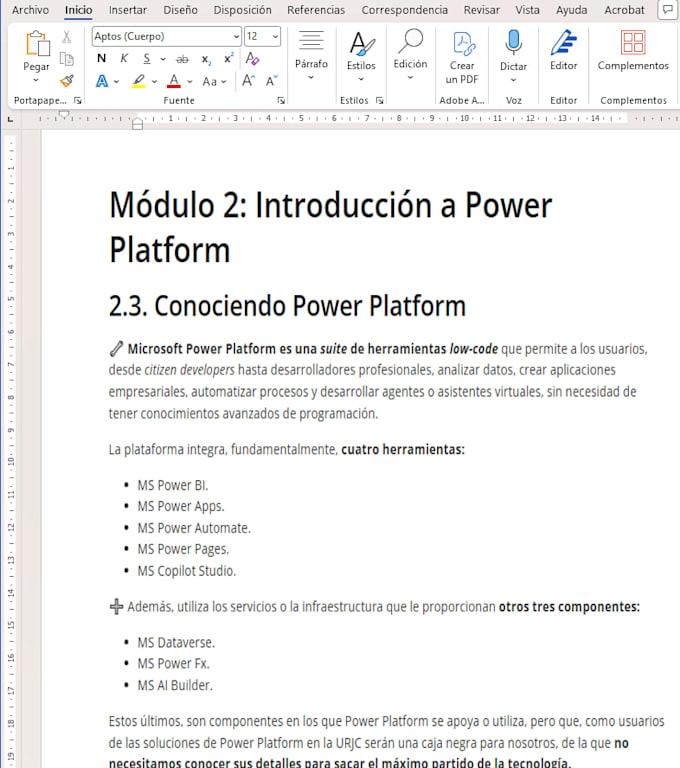
Task: Click heading 'Módulo 2: Introducción a Power'
Action: (x=331, y=205)
